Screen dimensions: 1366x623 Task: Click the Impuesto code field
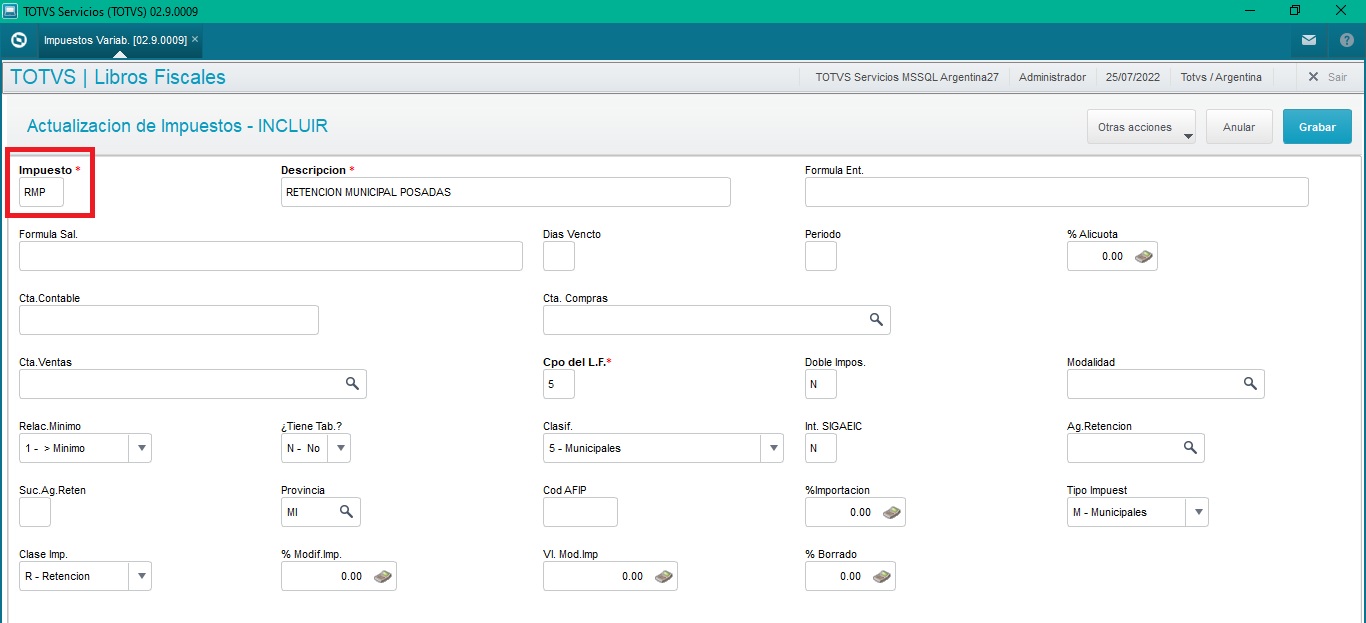pos(41,192)
